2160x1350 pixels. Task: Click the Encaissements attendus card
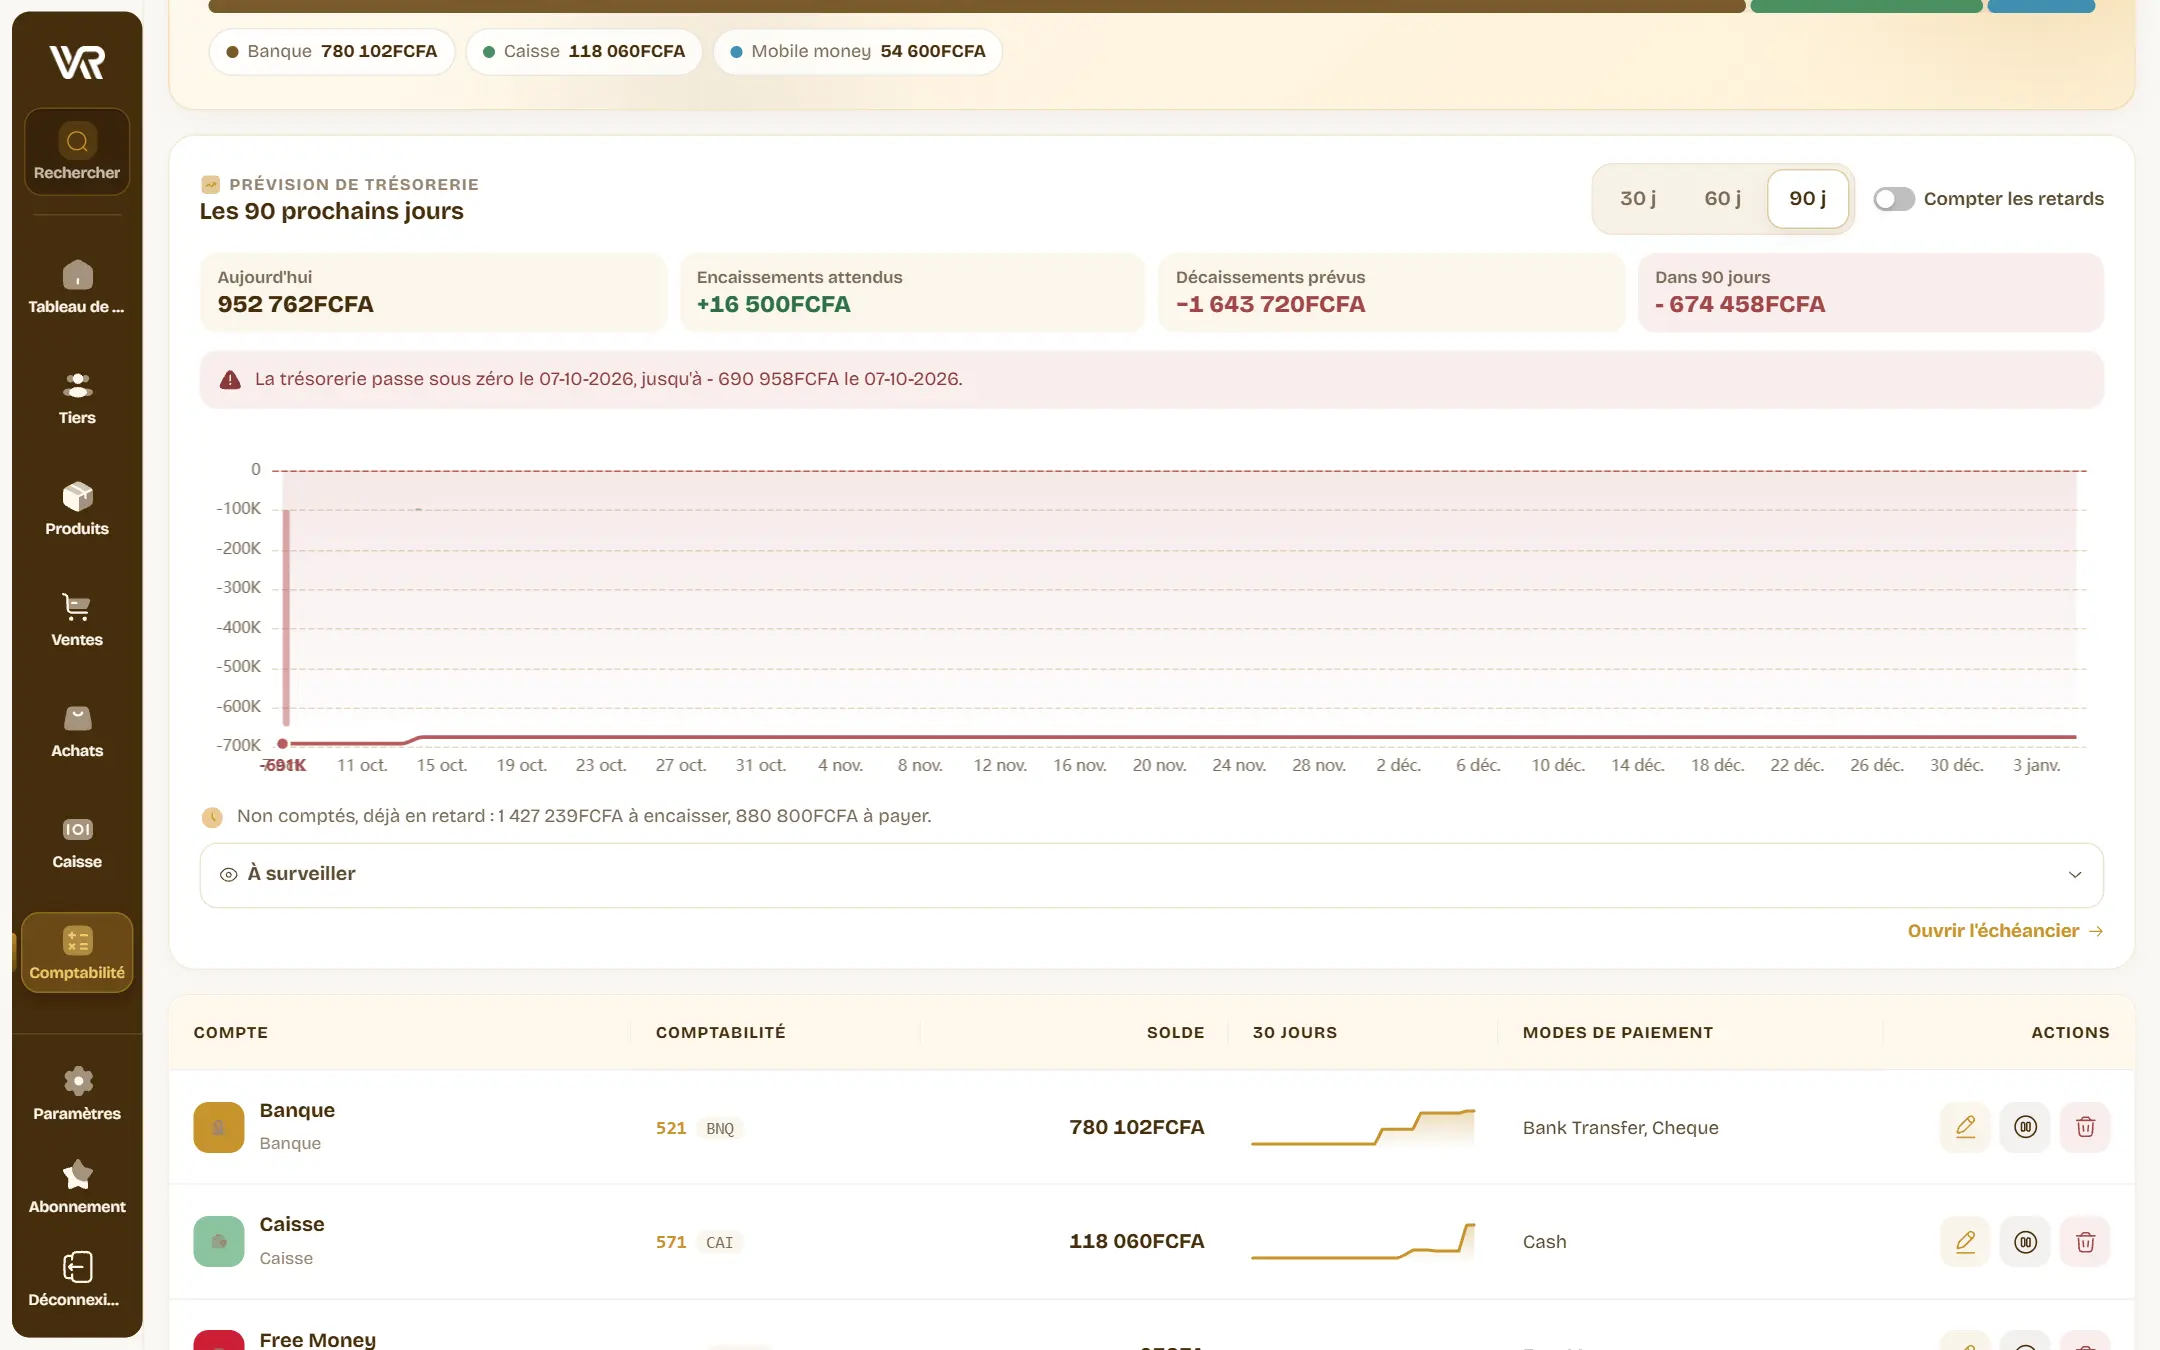[912, 292]
